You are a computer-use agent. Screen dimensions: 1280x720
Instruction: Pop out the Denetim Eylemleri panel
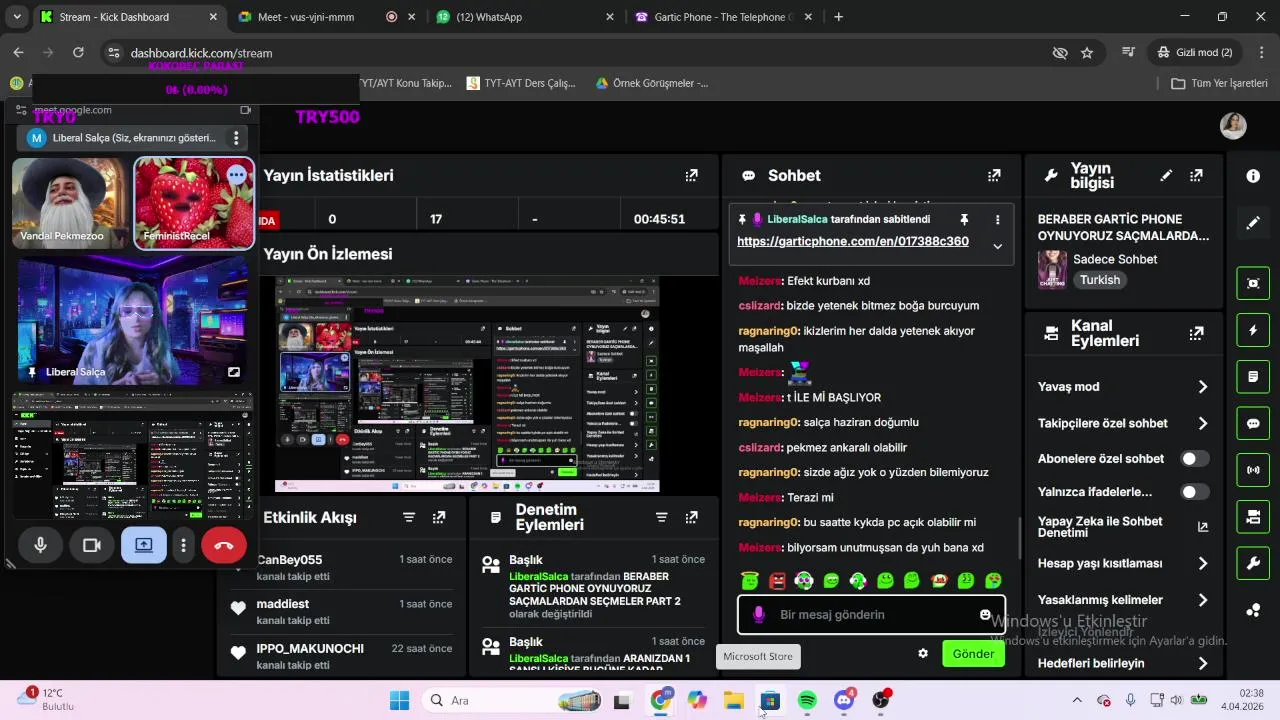691,517
